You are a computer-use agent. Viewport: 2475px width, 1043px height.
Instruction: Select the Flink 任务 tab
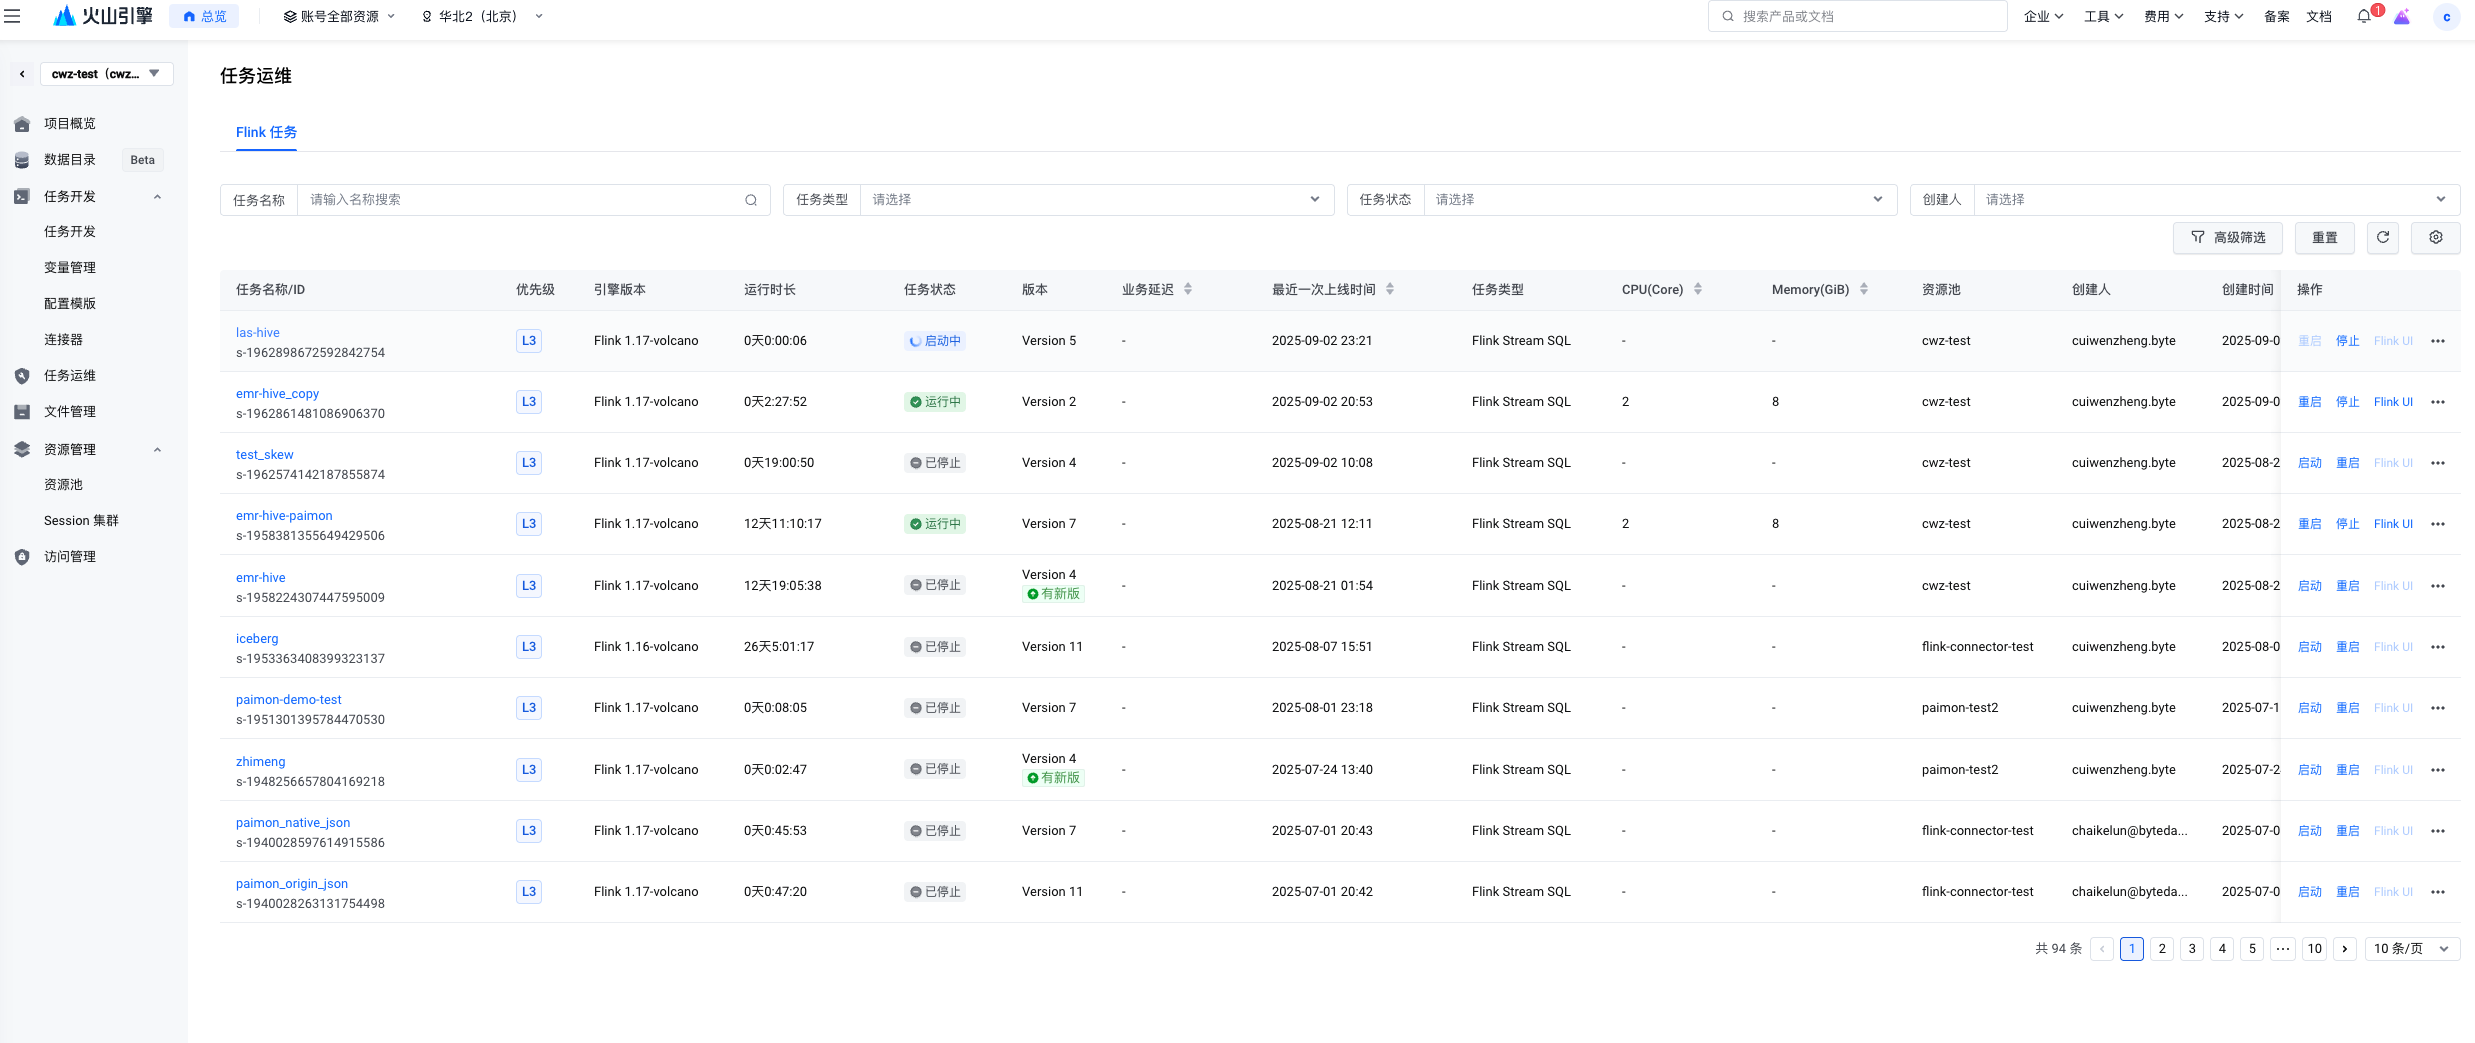pyautogui.click(x=266, y=132)
